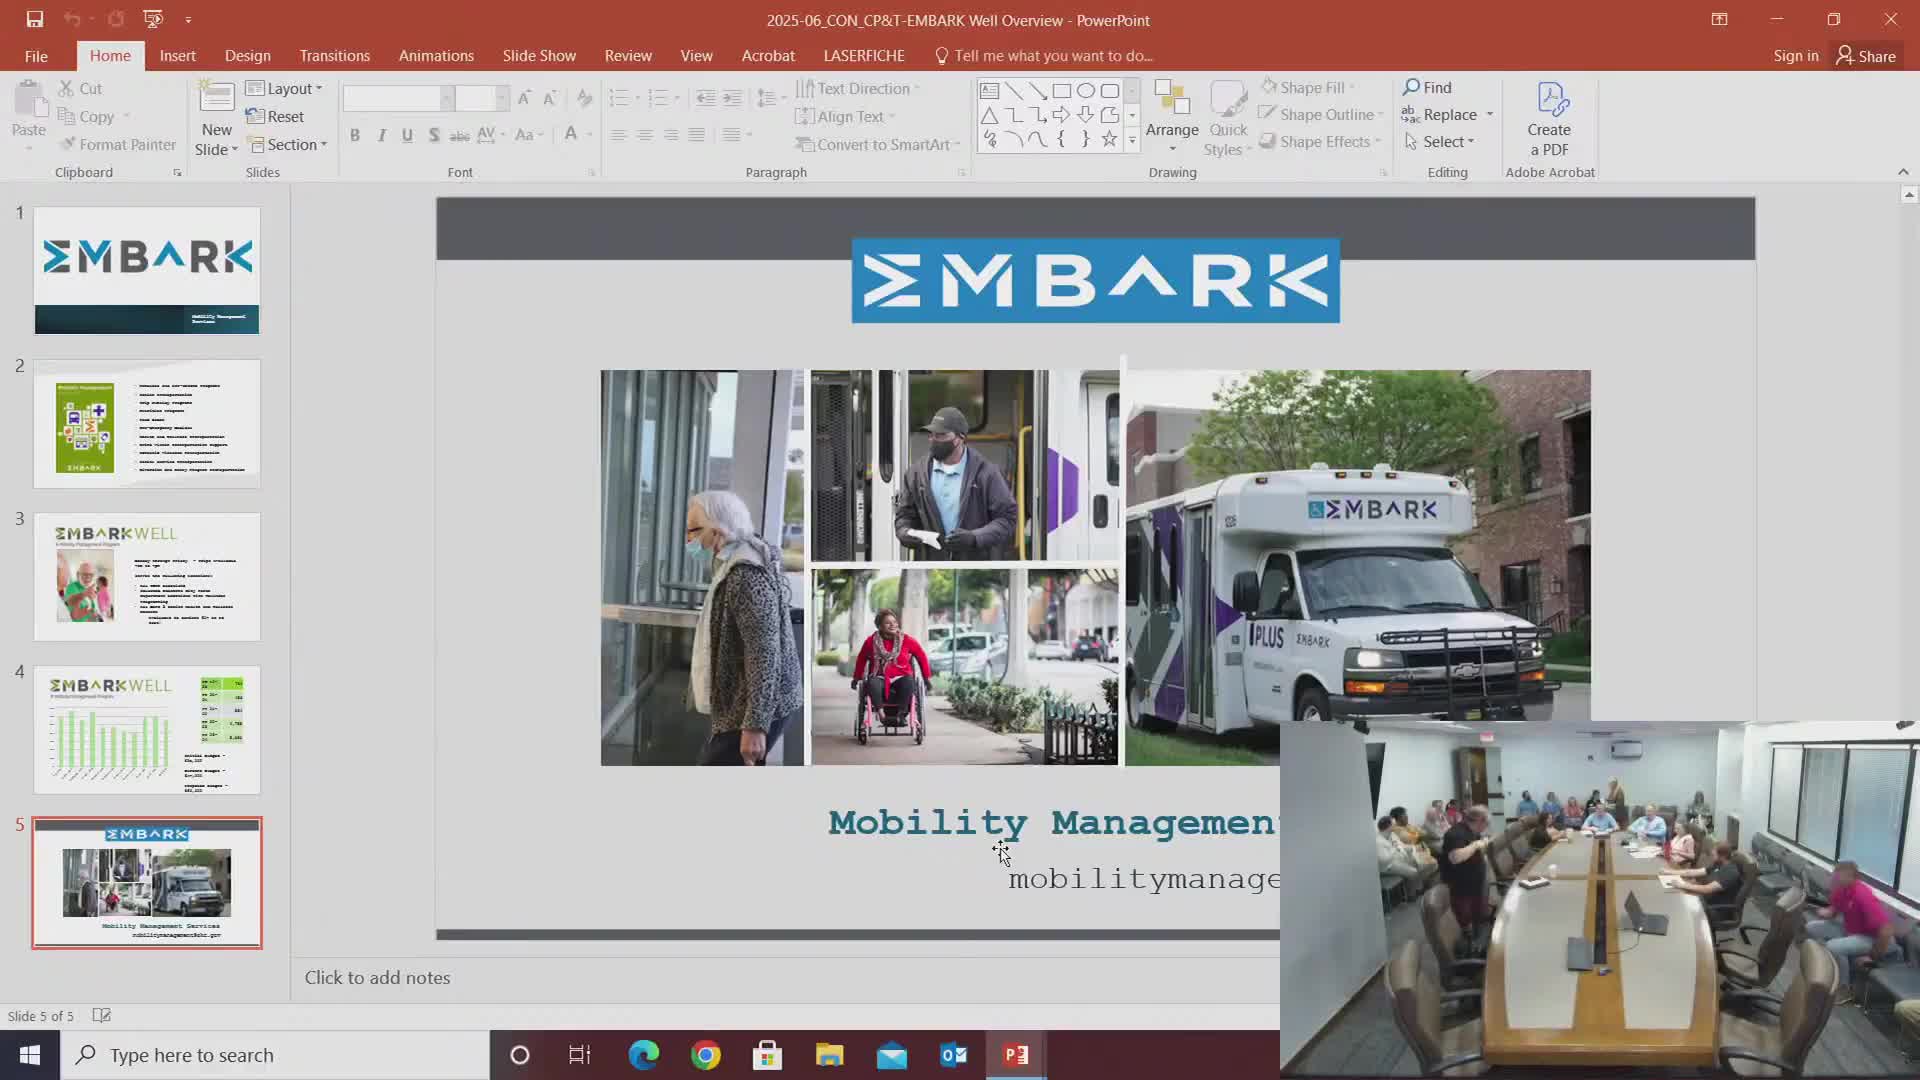1920x1080 pixels.
Task: Click the Sign in link
Action: point(1795,56)
